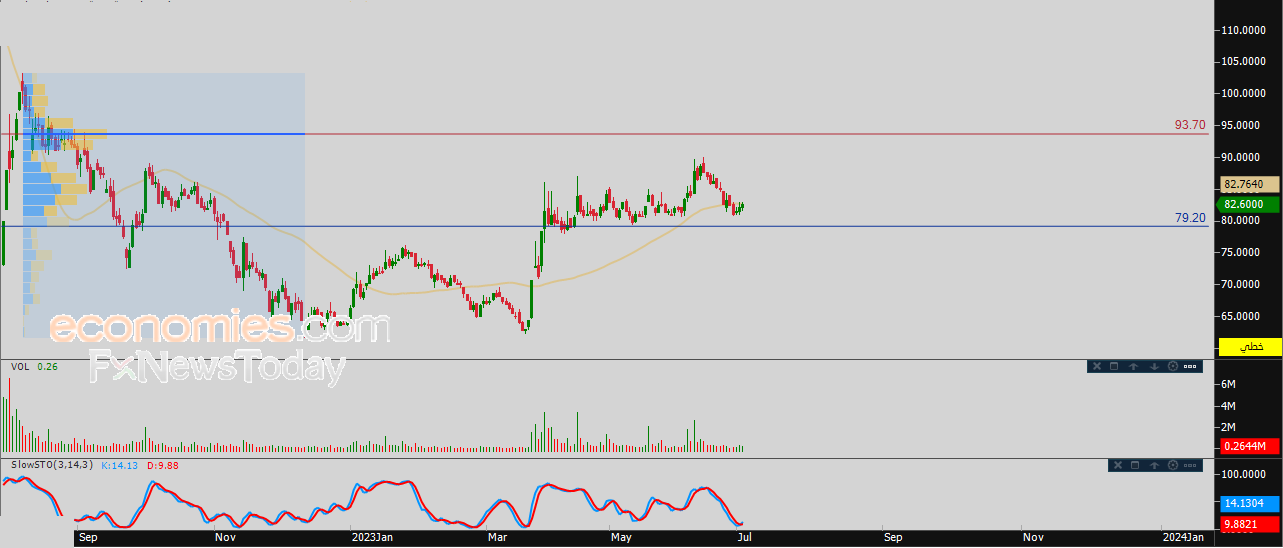Maximize the SlowSTO indicator pane
Viewport: 1283px width, 548px height.
(1135, 465)
